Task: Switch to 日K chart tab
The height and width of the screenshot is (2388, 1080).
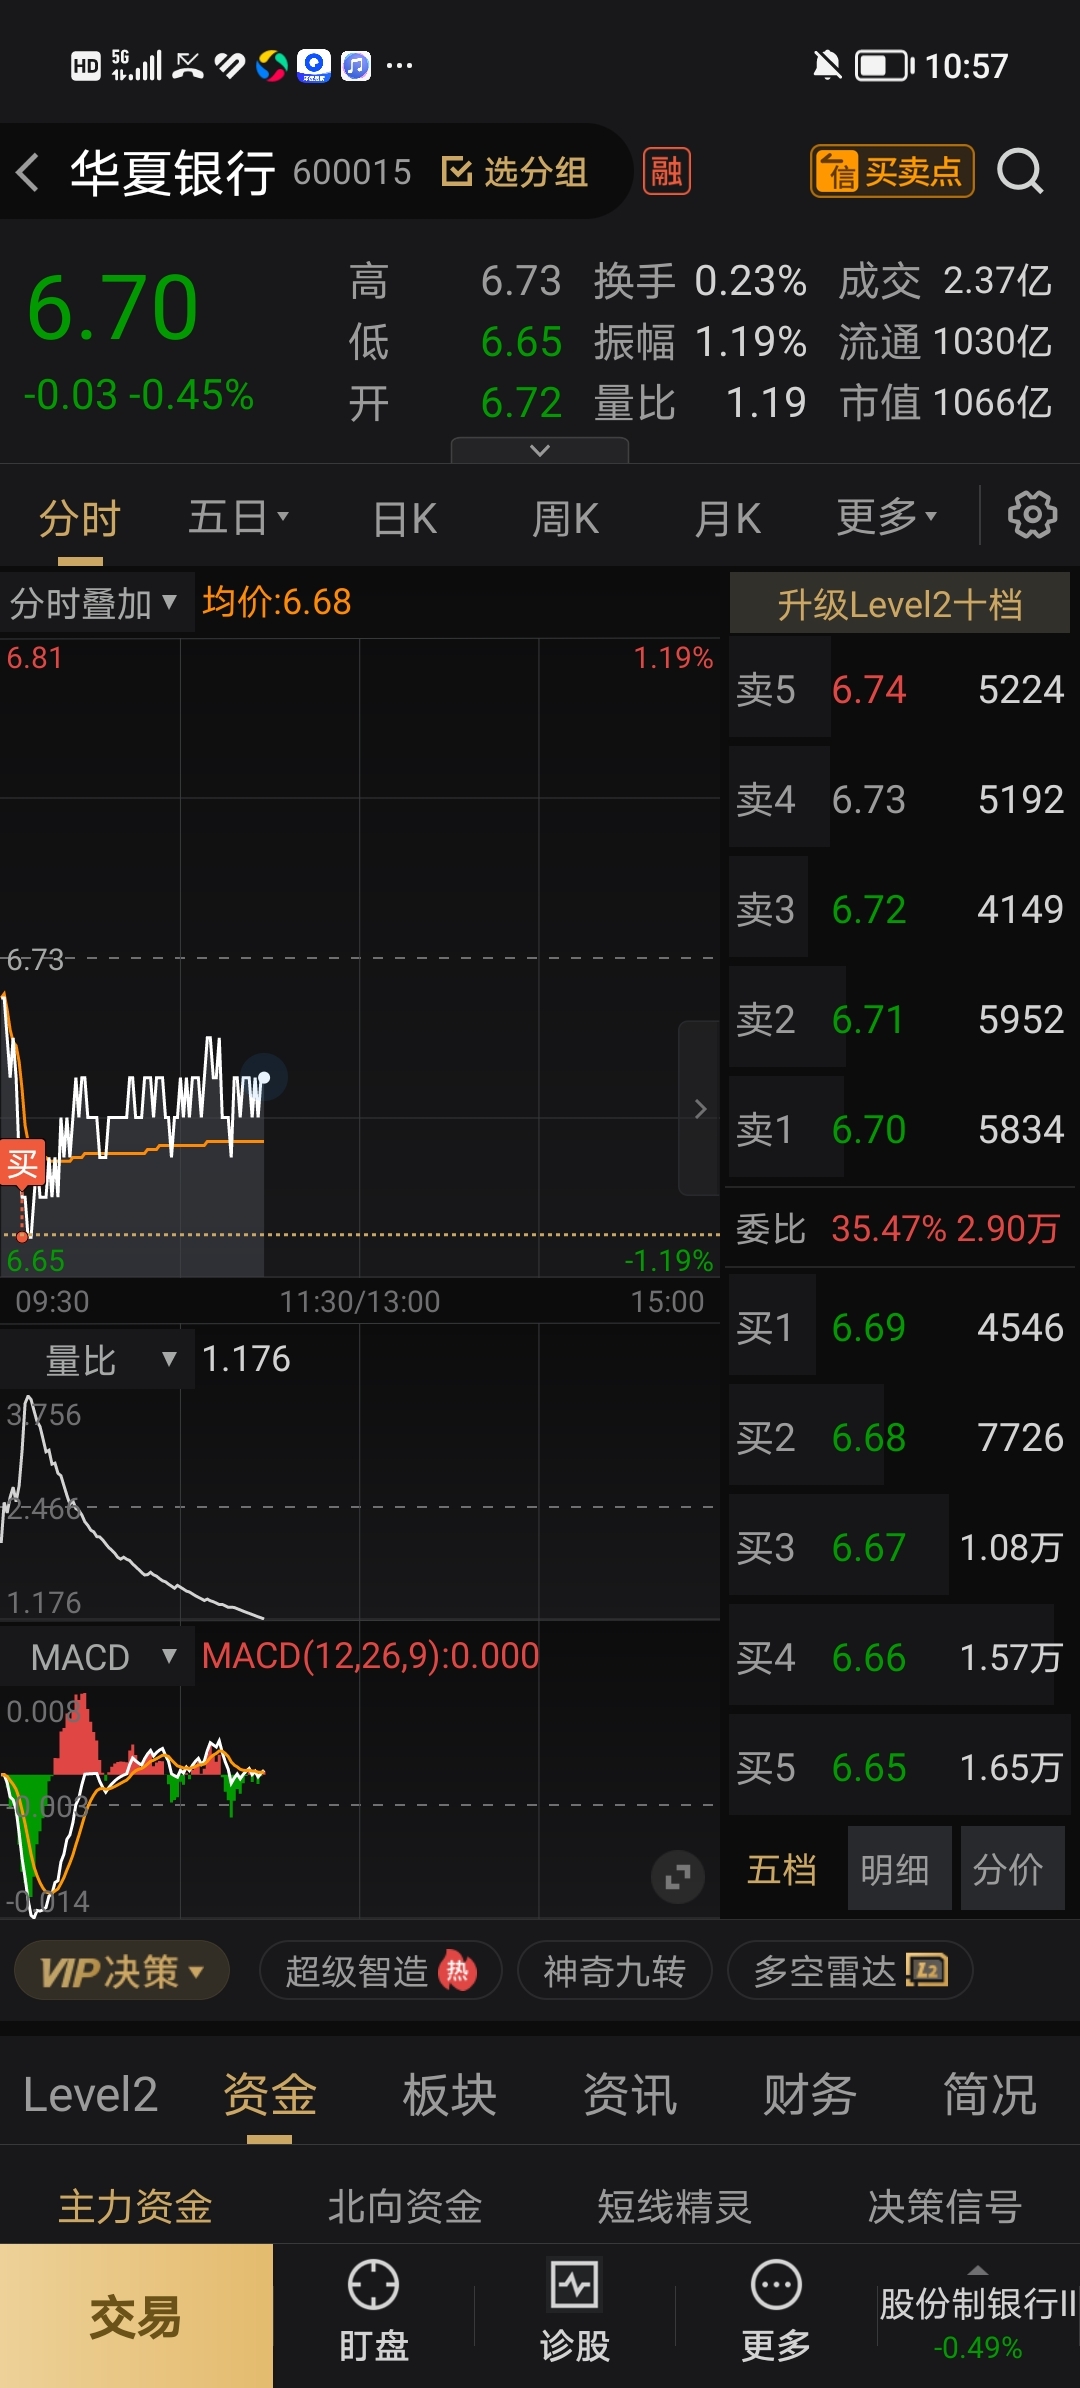Action: [405, 518]
